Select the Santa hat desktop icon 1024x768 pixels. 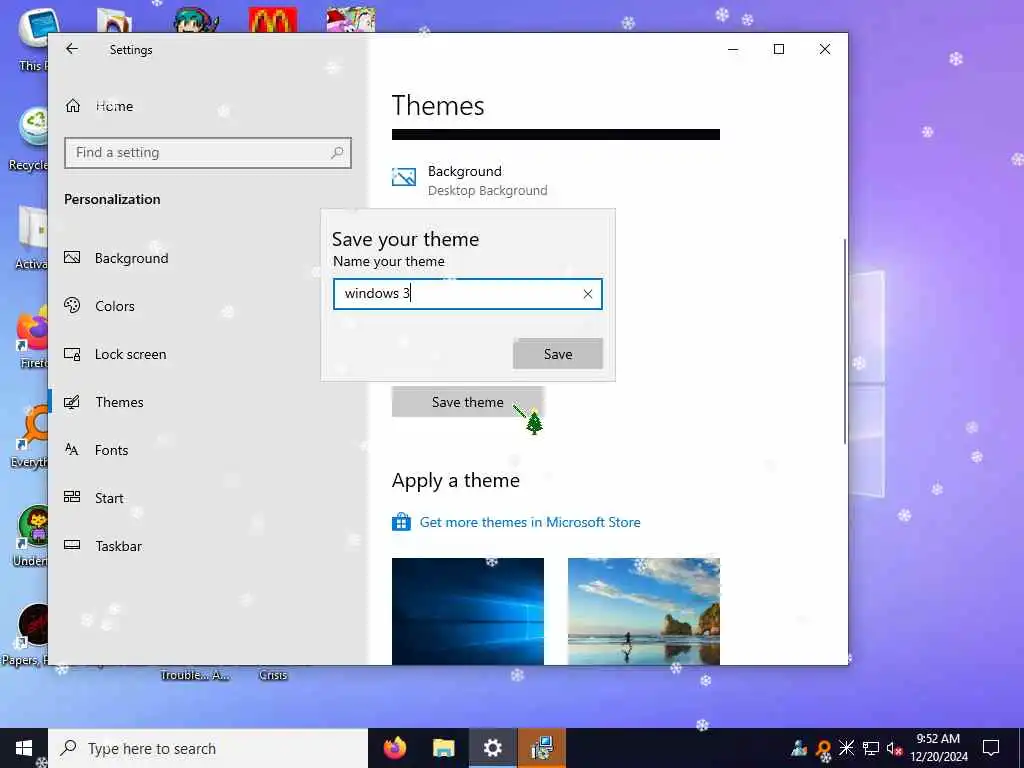coord(351,20)
